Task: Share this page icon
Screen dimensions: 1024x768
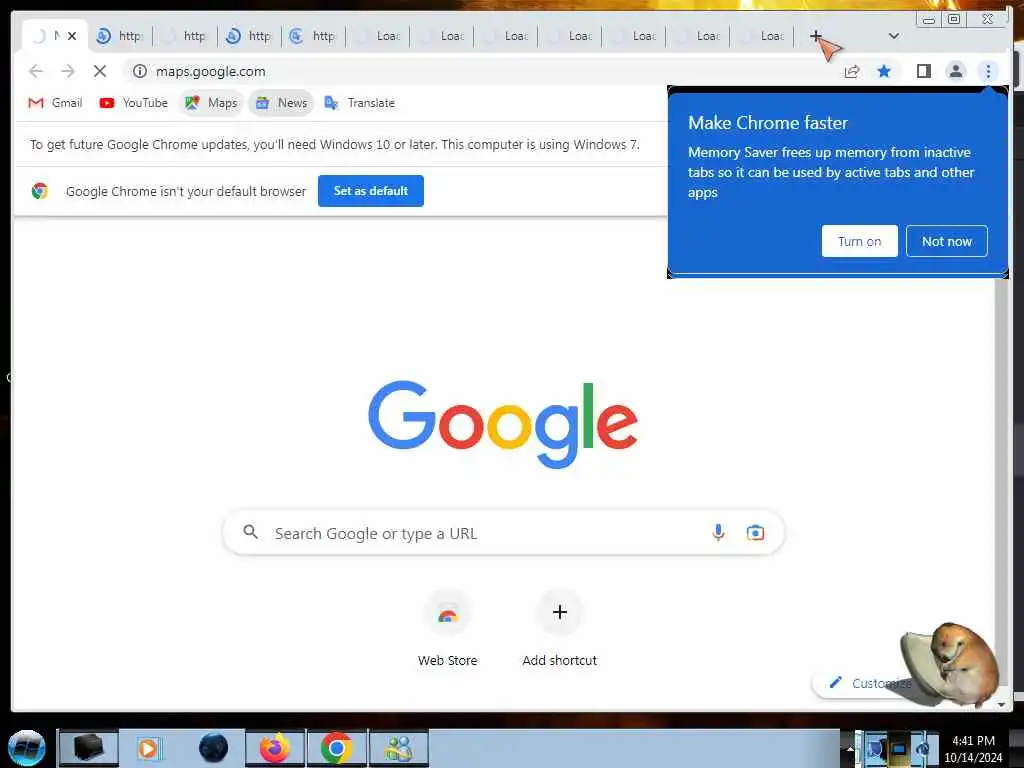Action: point(852,71)
